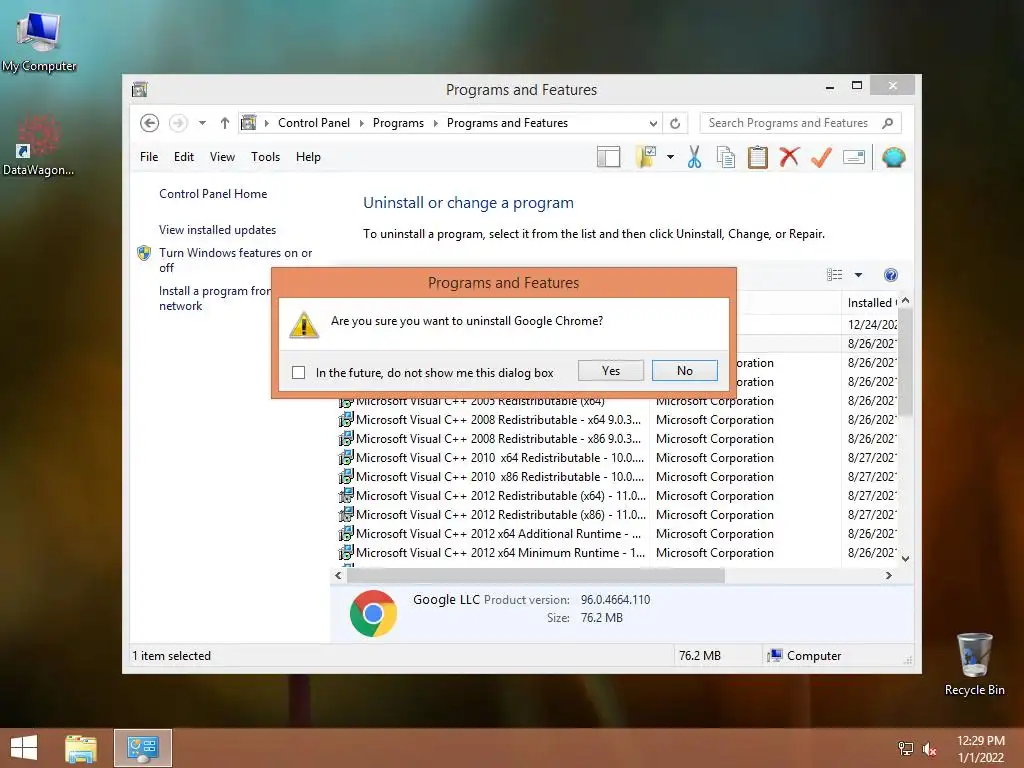Click the Control Panel address bar icon

[x=249, y=123]
